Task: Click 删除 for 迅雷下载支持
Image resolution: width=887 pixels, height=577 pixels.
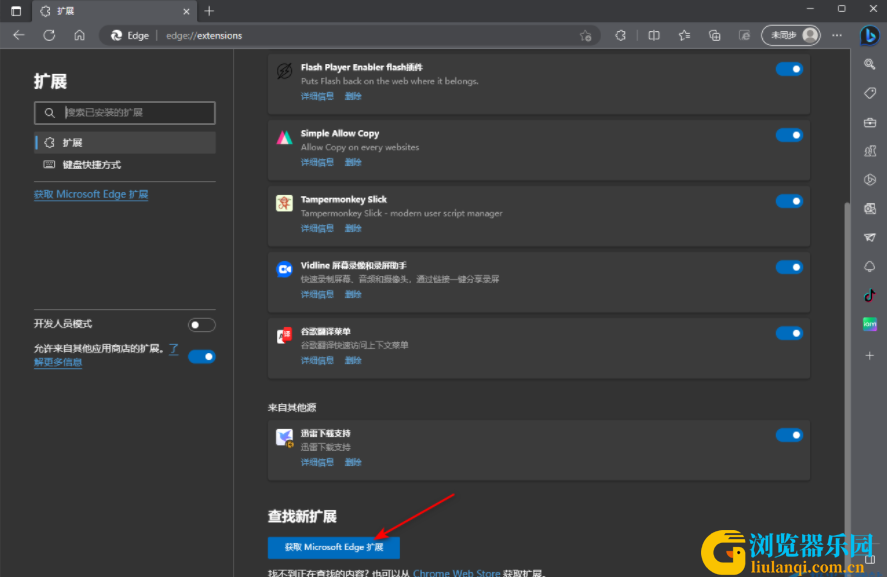Action: pyautogui.click(x=353, y=462)
